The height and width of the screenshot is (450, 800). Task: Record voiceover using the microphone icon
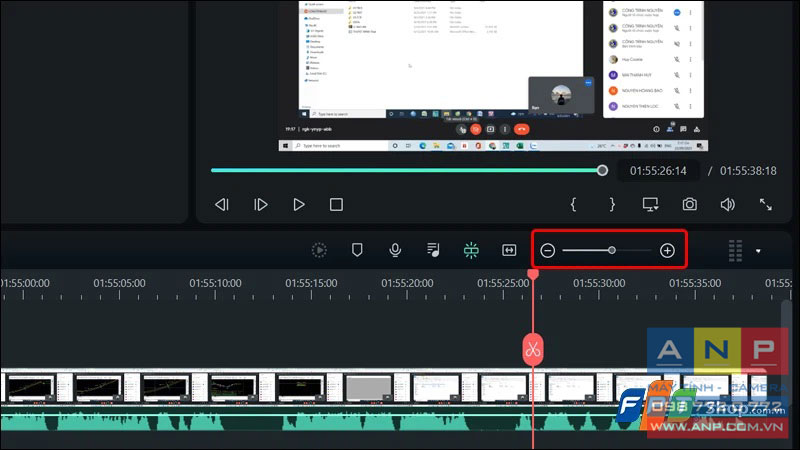pos(395,250)
